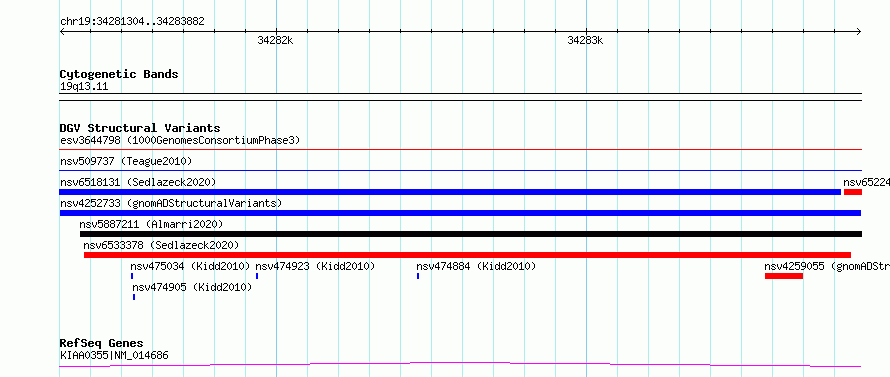
Task: Click the chr19:34281304..34283882 coordinate label
Action: click(x=132, y=22)
